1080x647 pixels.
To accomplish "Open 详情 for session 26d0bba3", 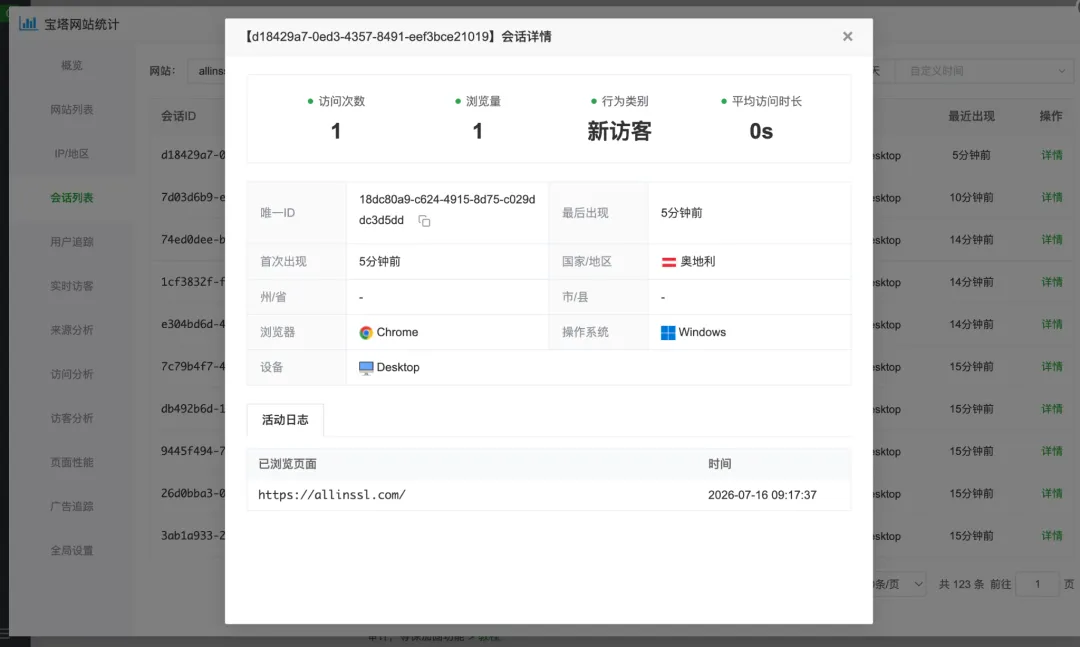I will point(1051,493).
